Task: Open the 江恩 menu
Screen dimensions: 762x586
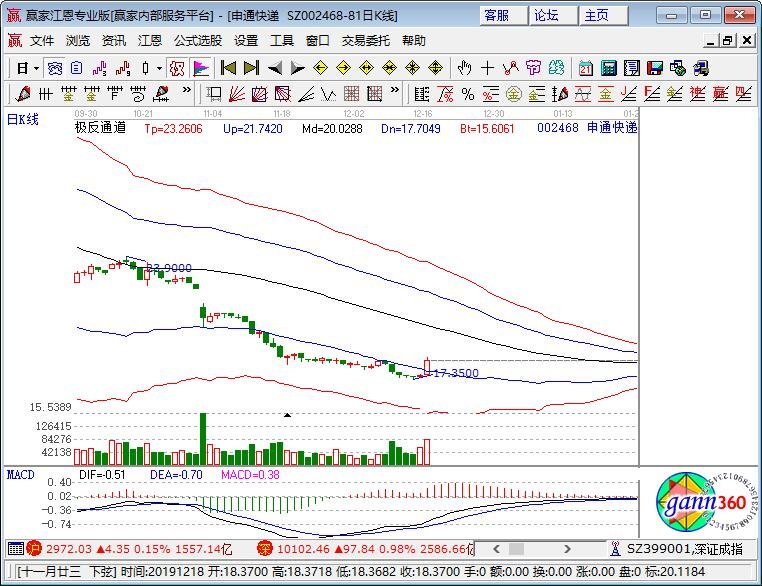Action: click(x=149, y=41)
